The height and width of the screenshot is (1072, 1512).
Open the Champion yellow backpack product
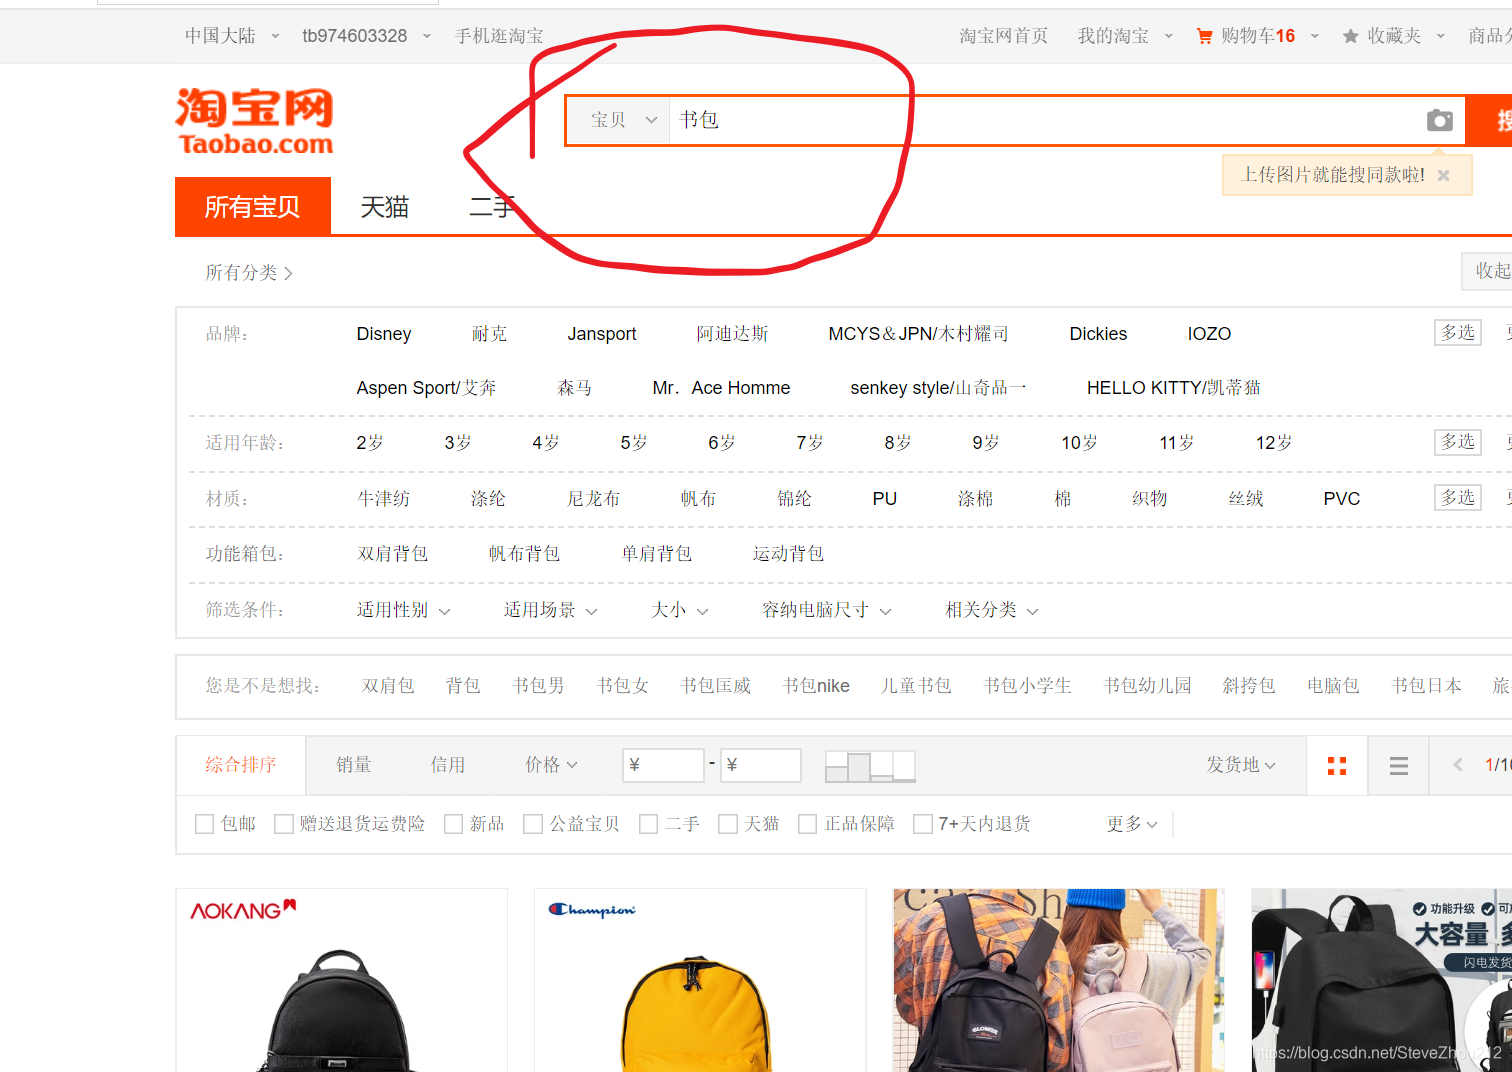[x=700, y=980]
